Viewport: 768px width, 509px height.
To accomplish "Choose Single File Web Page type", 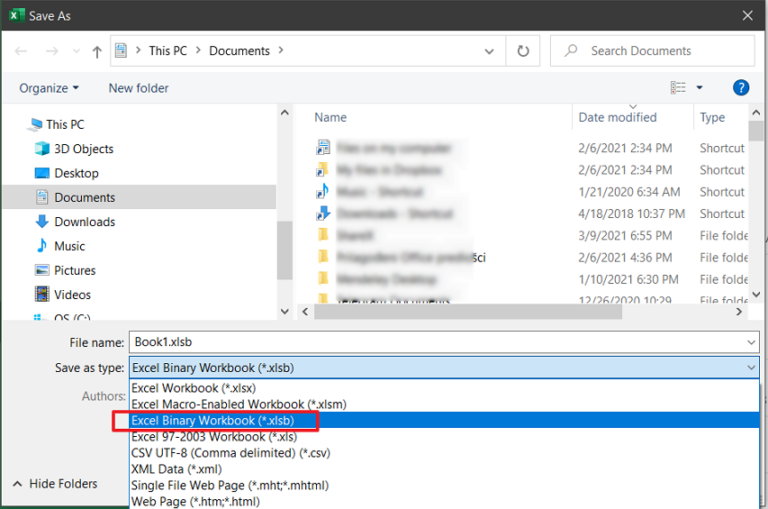I will pos(444,485).
